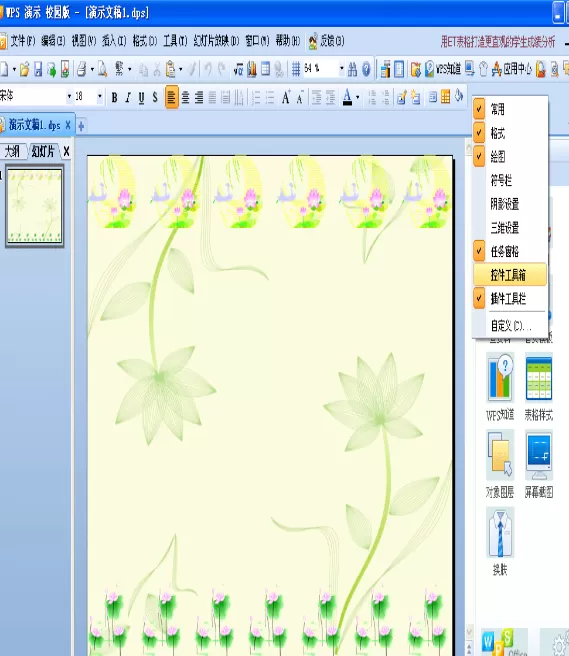This screenshot has height=656, width=569.
Task: Center-align the text
Action: tap(185, 97)
